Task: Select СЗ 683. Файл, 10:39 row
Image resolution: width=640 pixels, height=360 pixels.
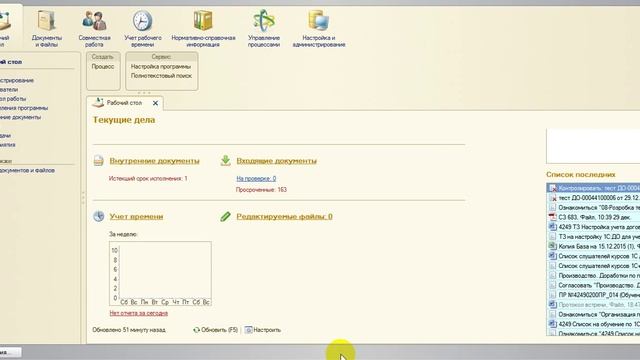Action: coord(593,217)
